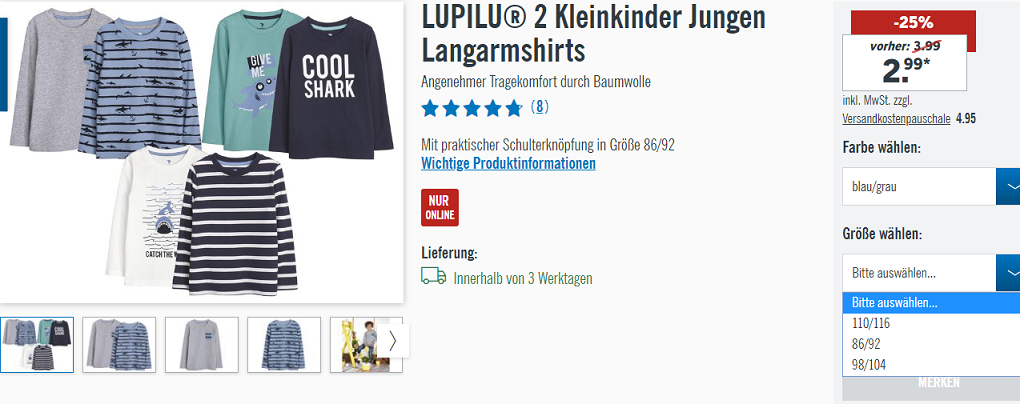Open the Versandkostenpauschale link

pyautogui.click(x=896, y=119)
